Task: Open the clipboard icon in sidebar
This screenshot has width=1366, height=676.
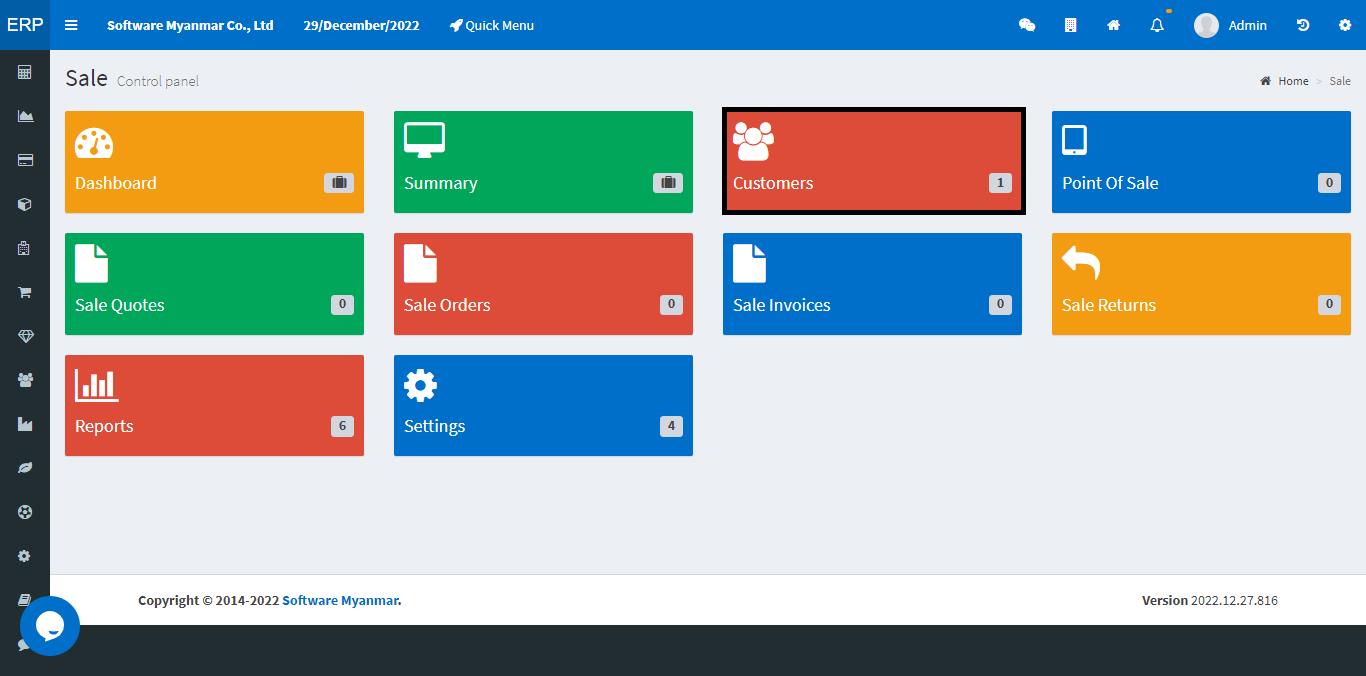Action: [x=25, y=248]
